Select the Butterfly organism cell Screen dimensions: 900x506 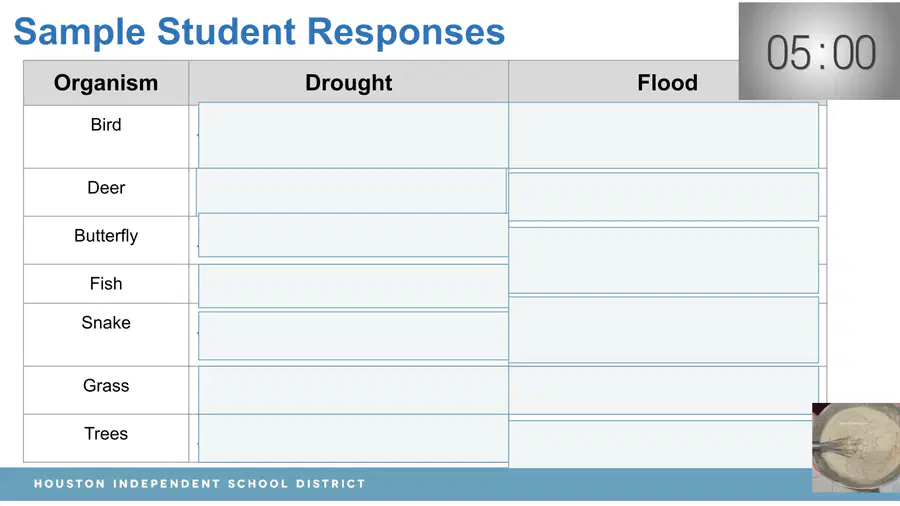106,240
